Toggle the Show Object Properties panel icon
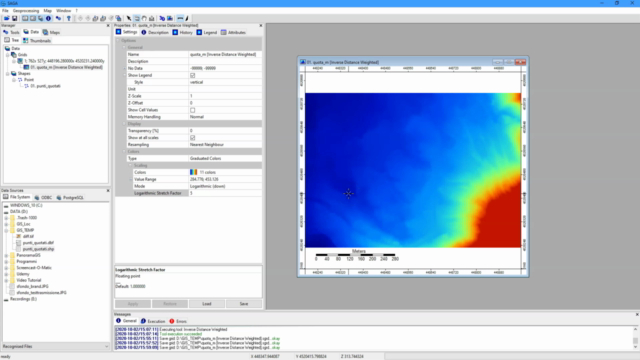 33,18
